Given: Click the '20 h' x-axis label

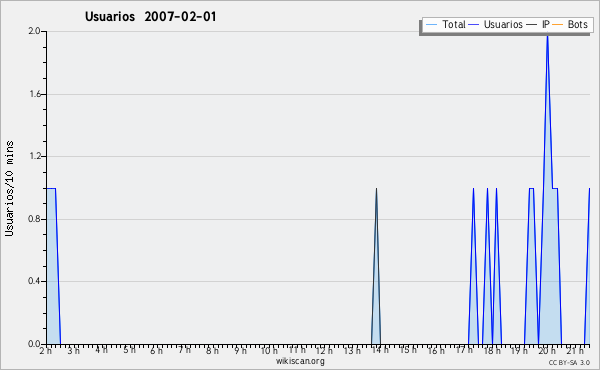Looking at the screenshot, I should pyautogui.click(x=547, y=350).
